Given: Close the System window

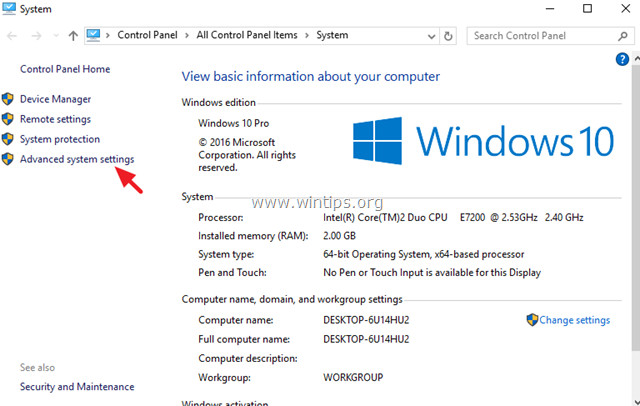Looking at the screenshot, I should point(625,9).
